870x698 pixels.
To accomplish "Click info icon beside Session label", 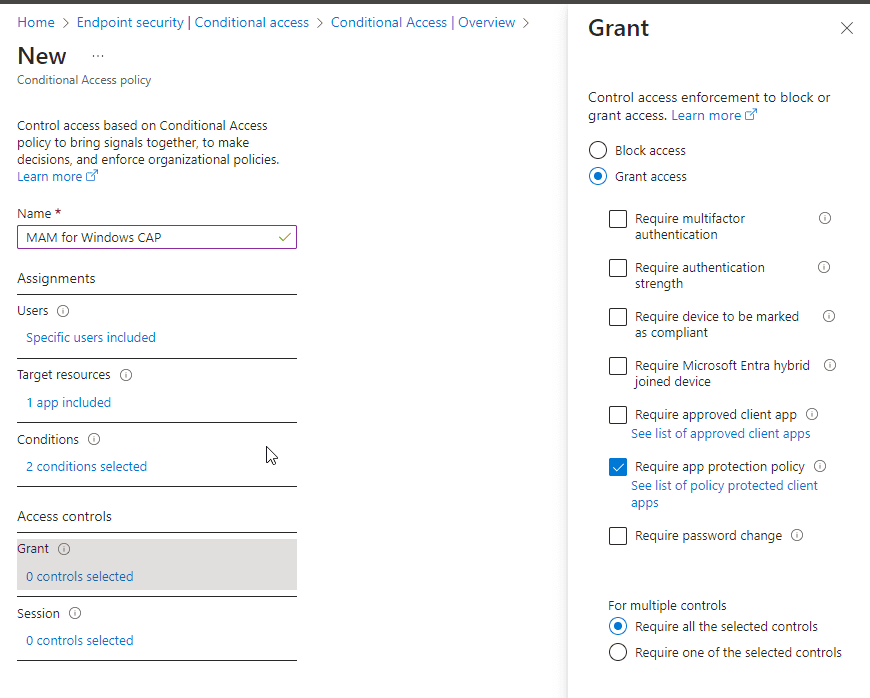I will tap(75, 614).
